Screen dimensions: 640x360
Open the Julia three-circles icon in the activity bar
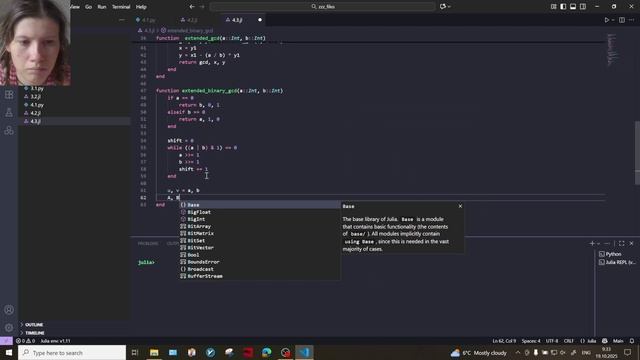(9, 131)
